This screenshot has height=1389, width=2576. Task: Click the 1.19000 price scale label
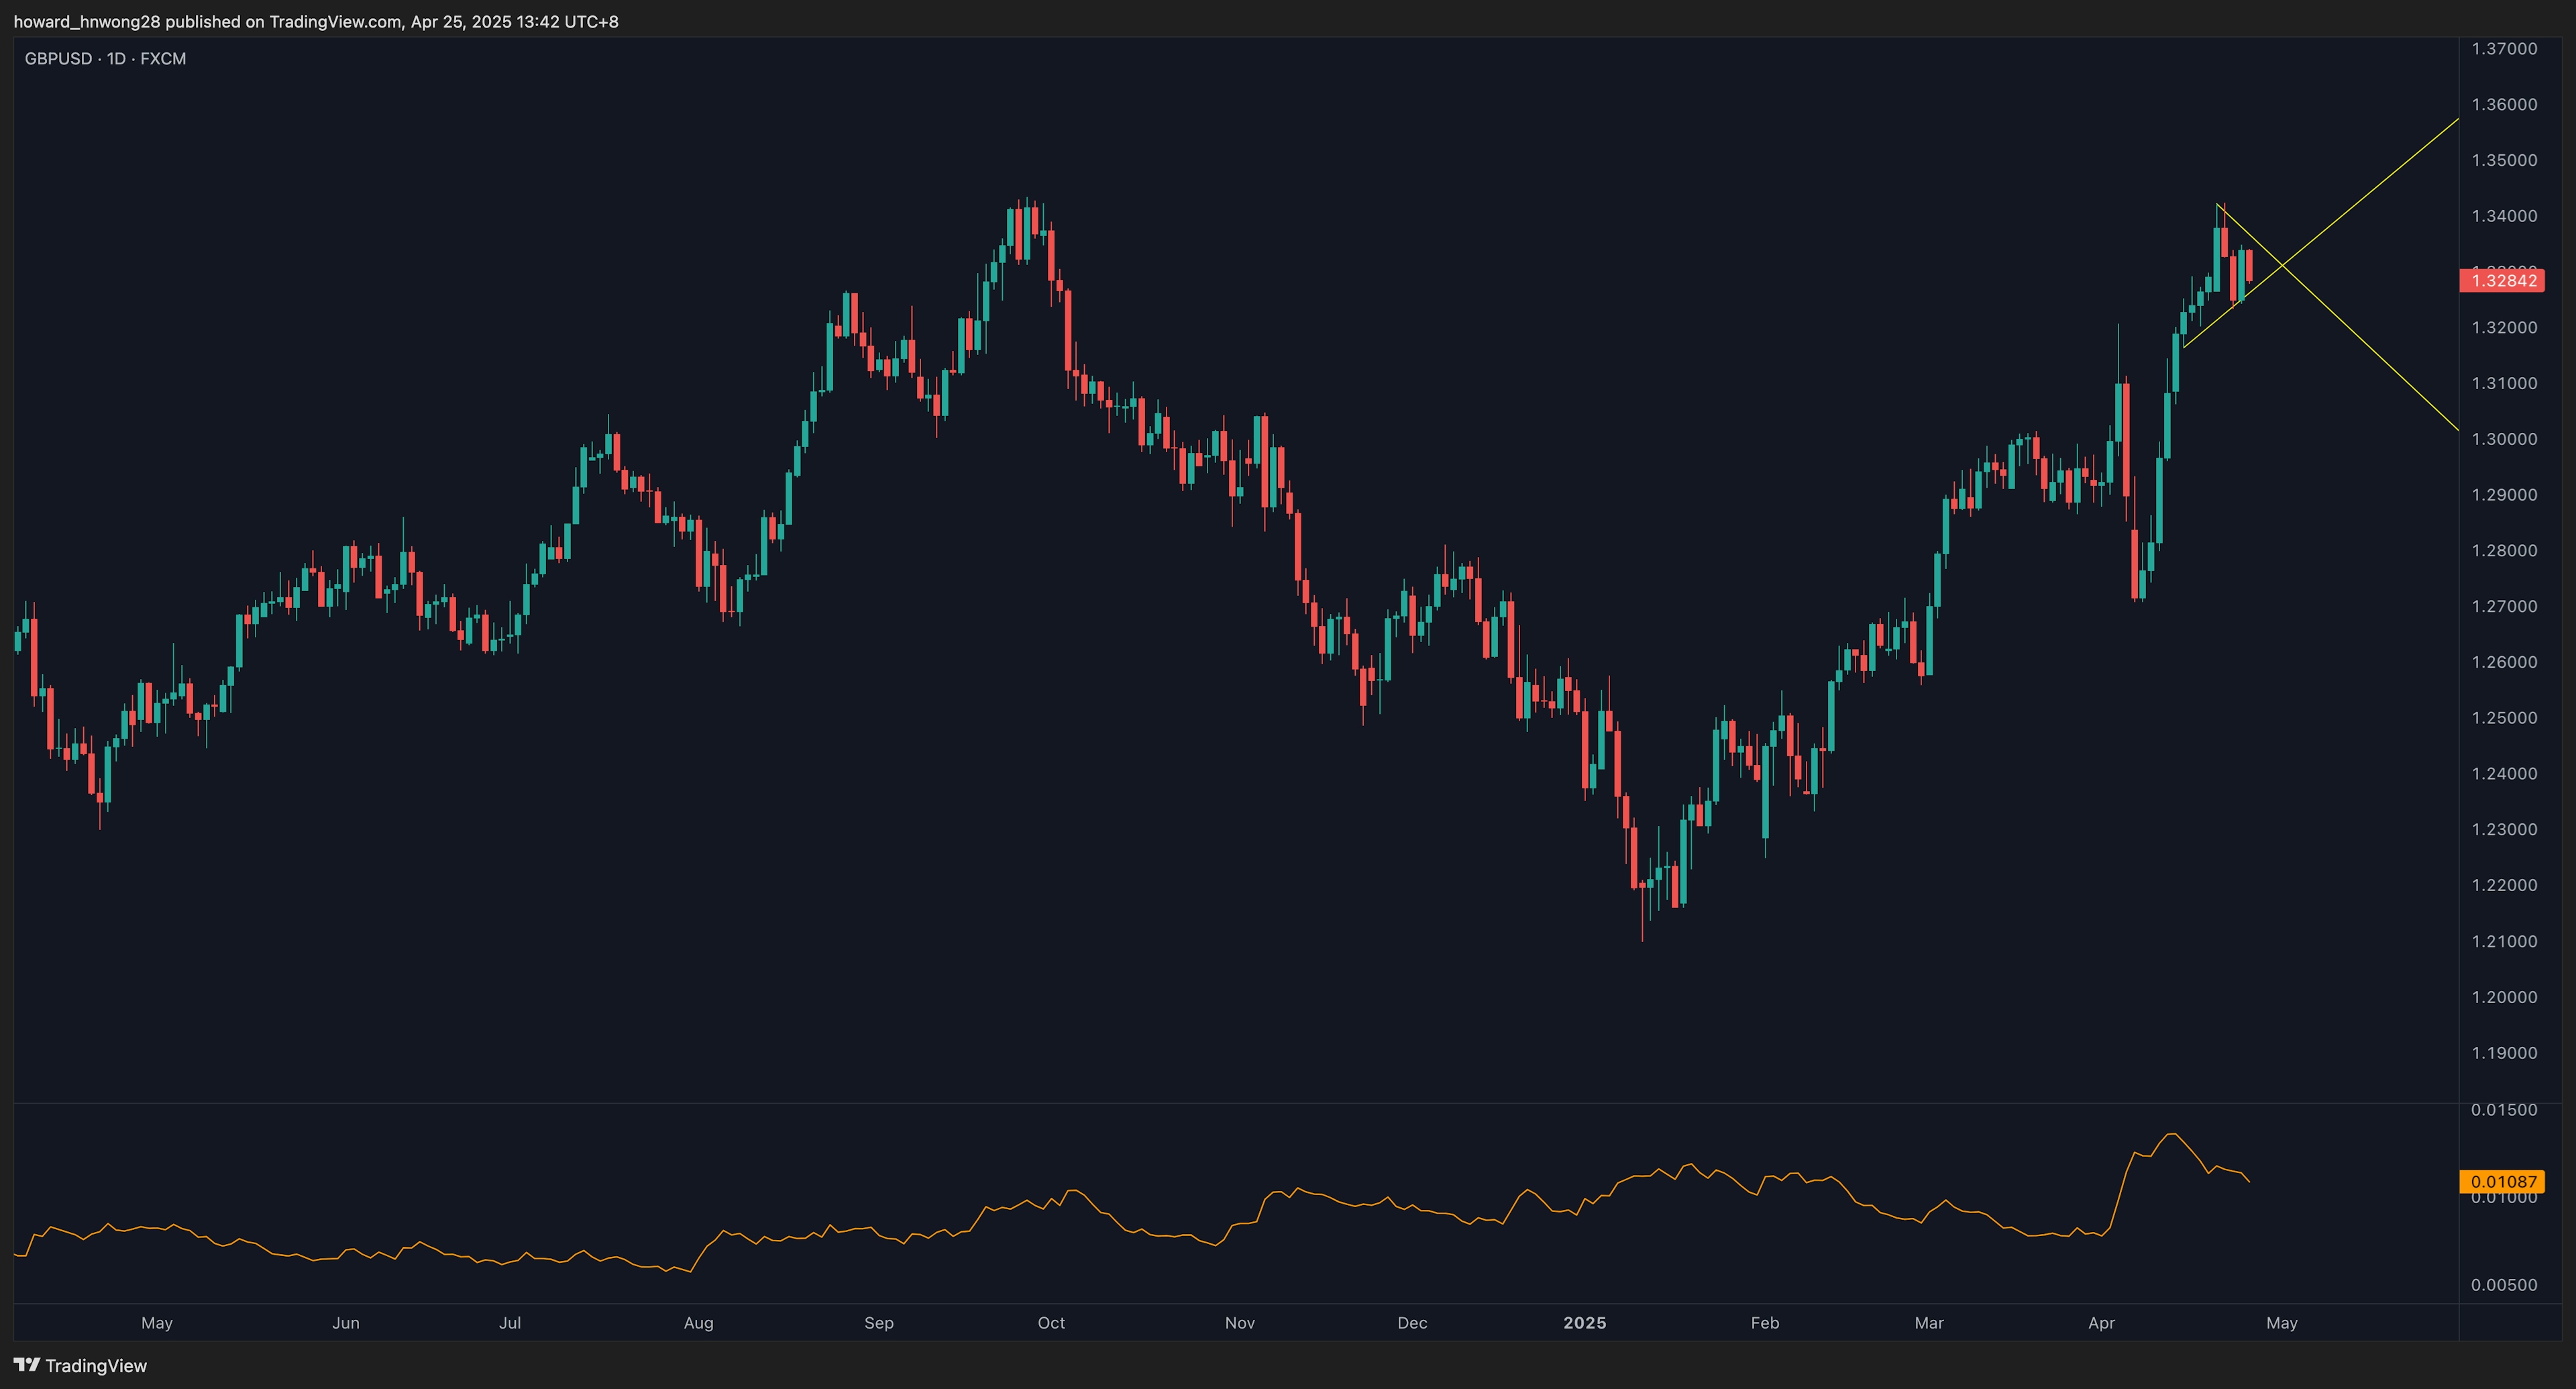tap(2504, 1053)
